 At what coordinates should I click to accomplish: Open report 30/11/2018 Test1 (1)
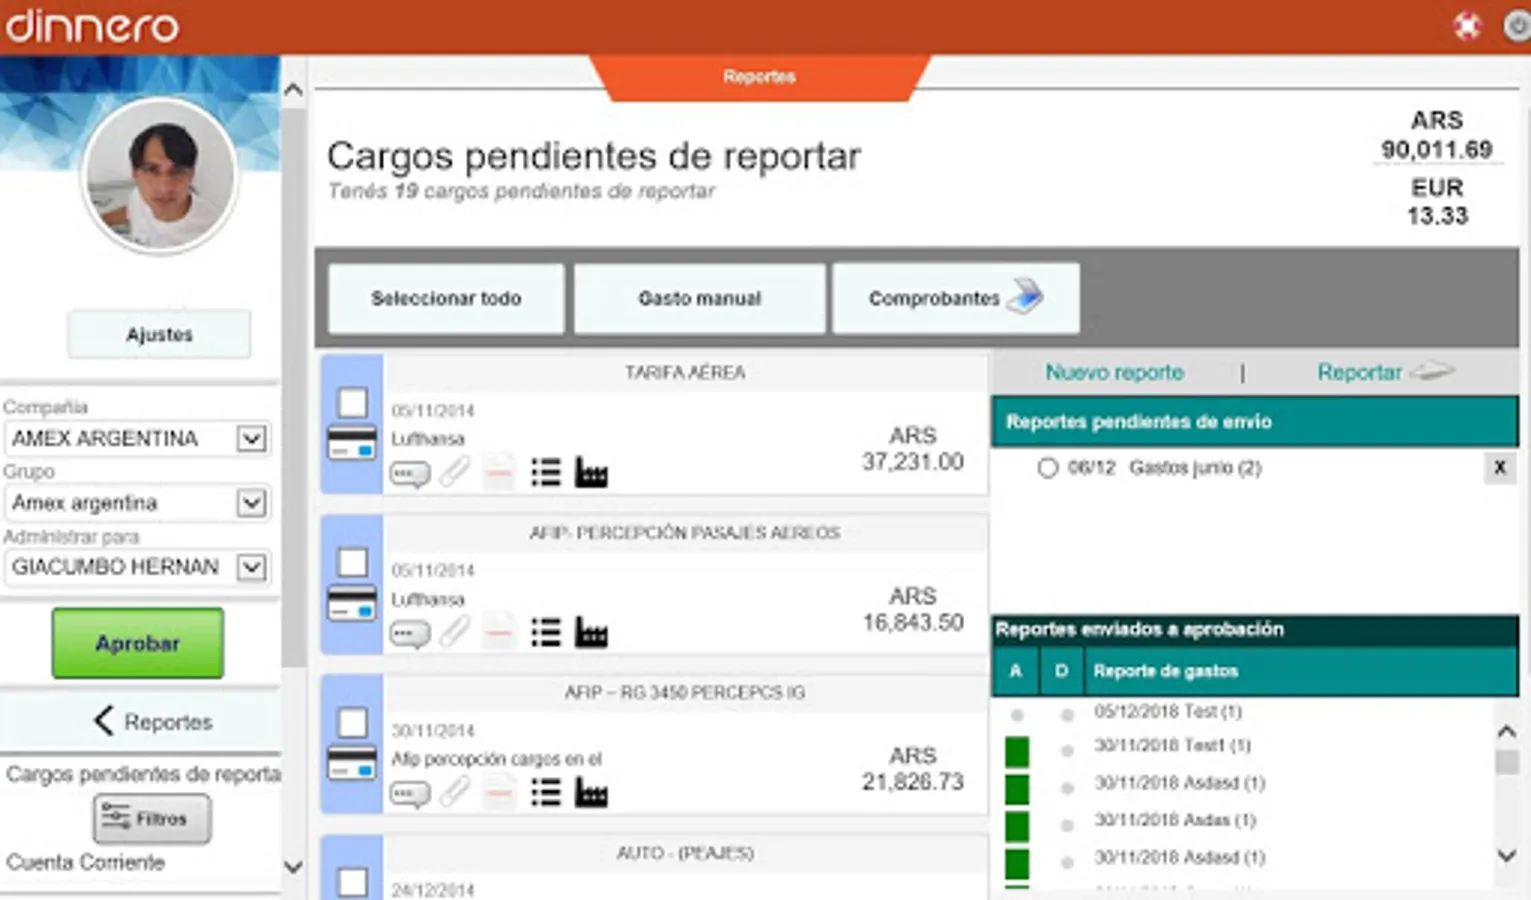[1172, 745]
